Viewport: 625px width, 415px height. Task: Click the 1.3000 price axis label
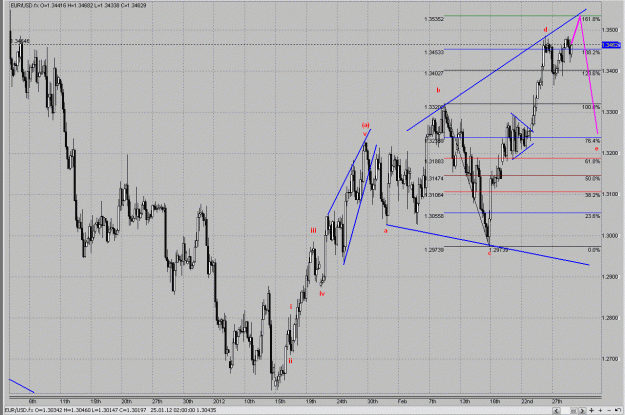610,236
